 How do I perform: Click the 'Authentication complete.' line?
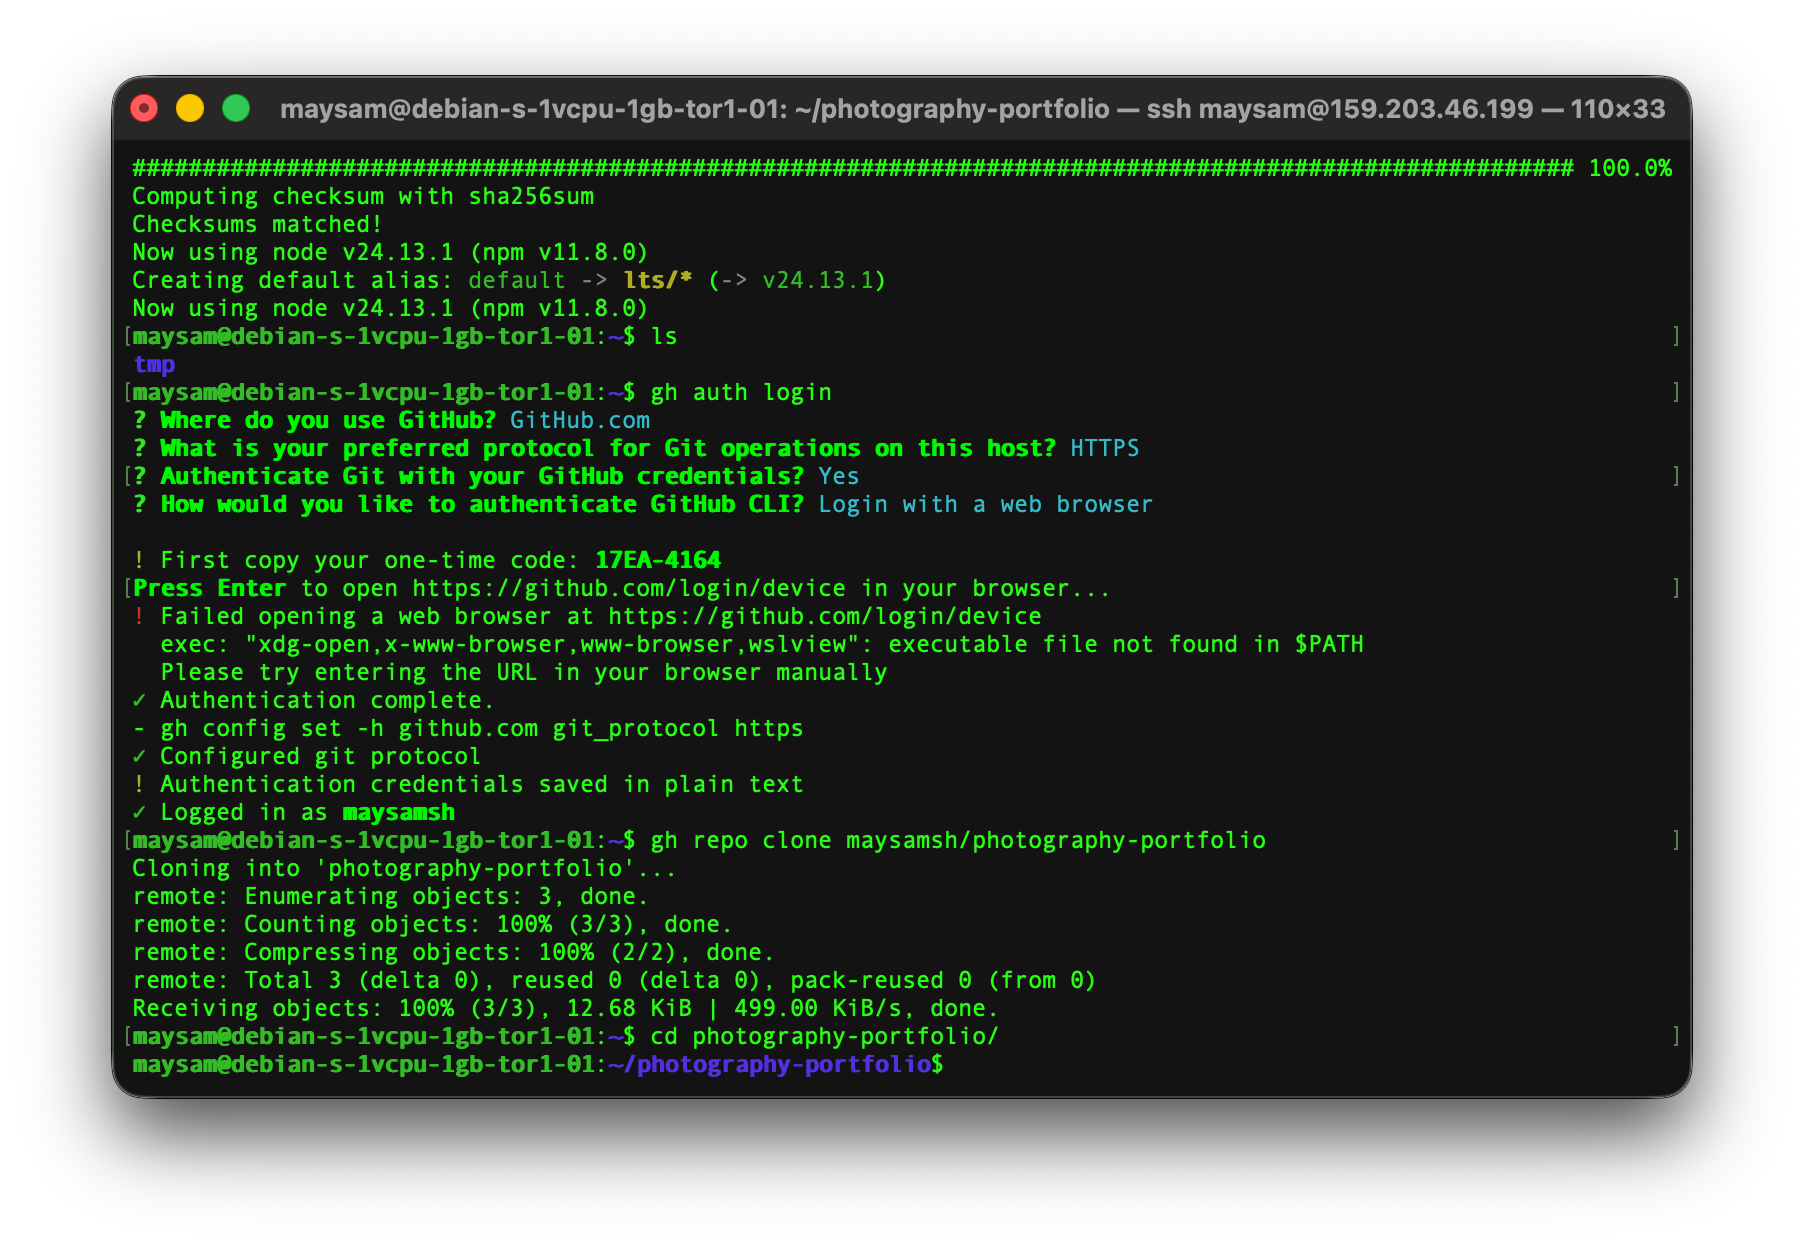[x=314, y=700]
